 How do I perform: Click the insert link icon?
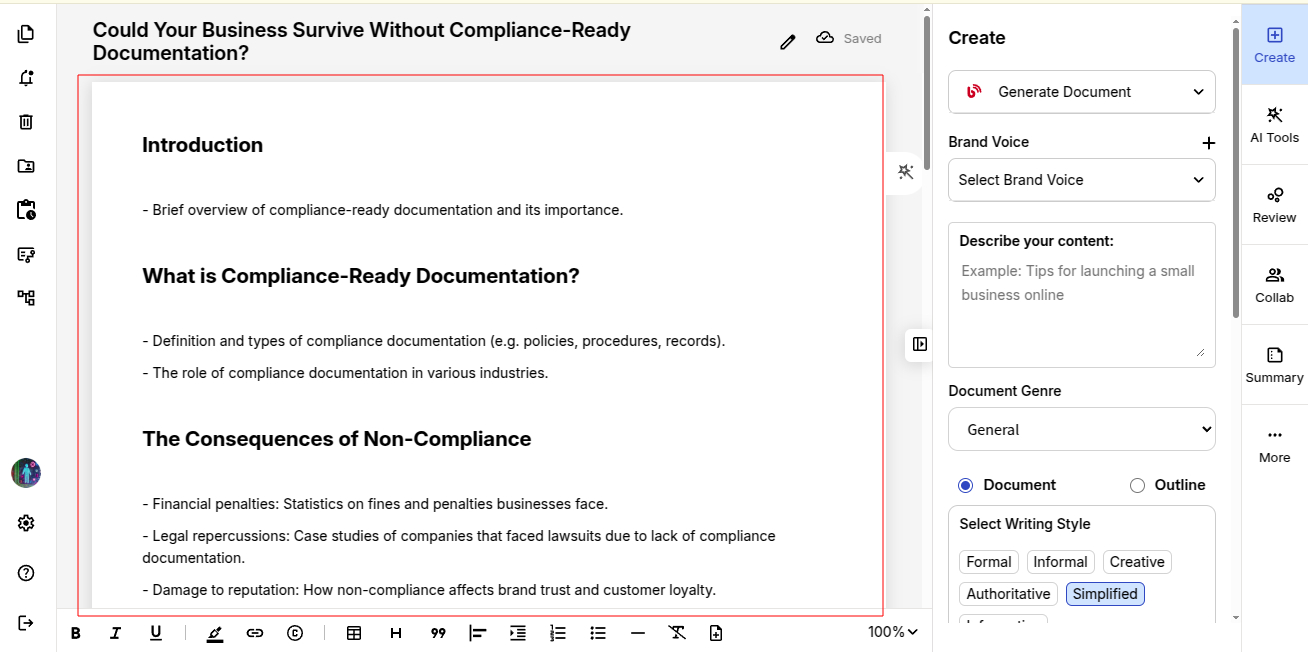coord(255,633)
